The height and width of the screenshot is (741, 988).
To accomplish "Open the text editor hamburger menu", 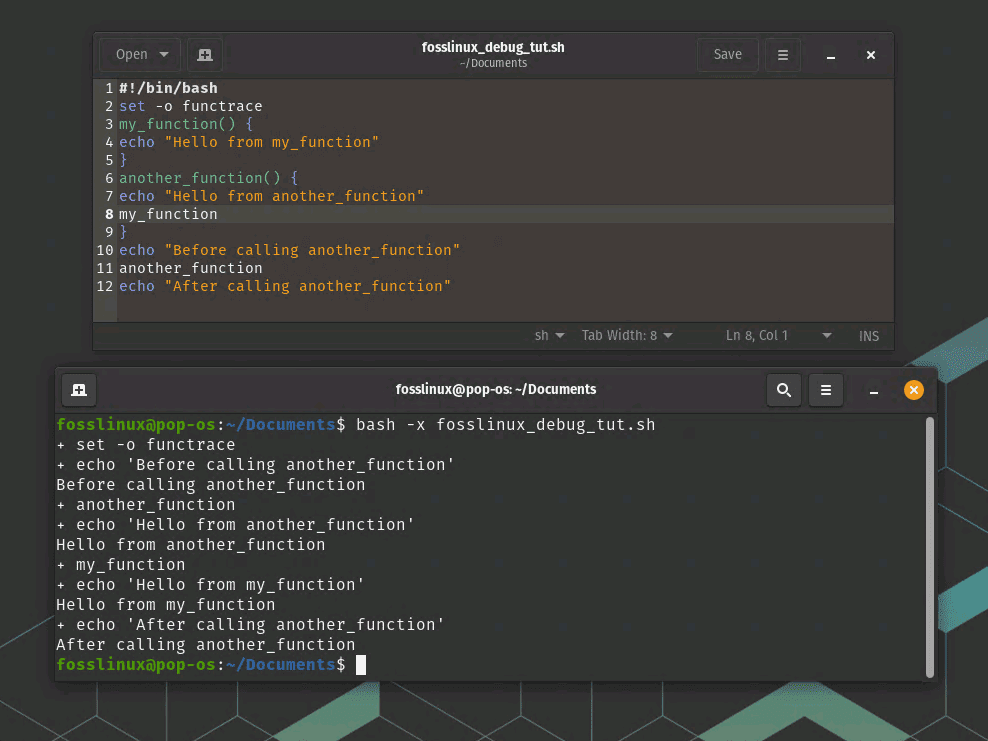I will [783, 55].
